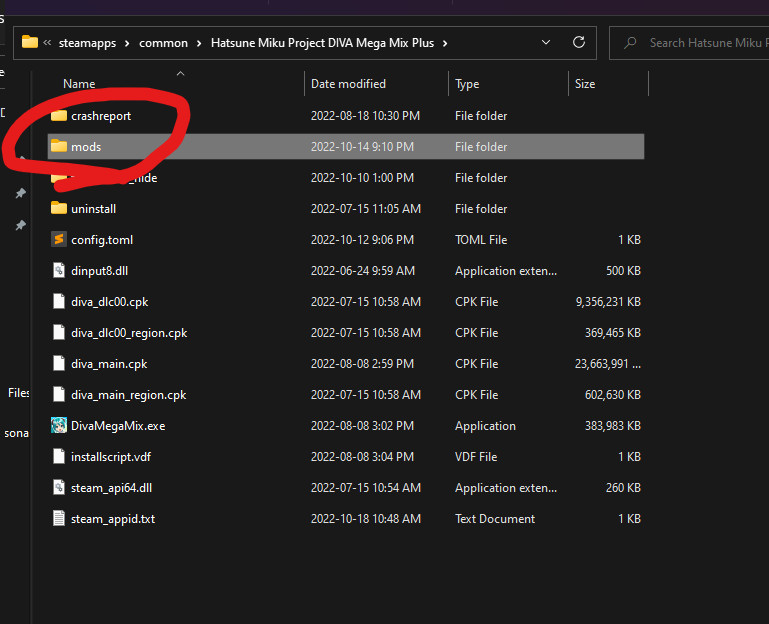Expand chevron after steamapps breadcrumb
This screenshot has height=624, width=769.
click(127, 43)
